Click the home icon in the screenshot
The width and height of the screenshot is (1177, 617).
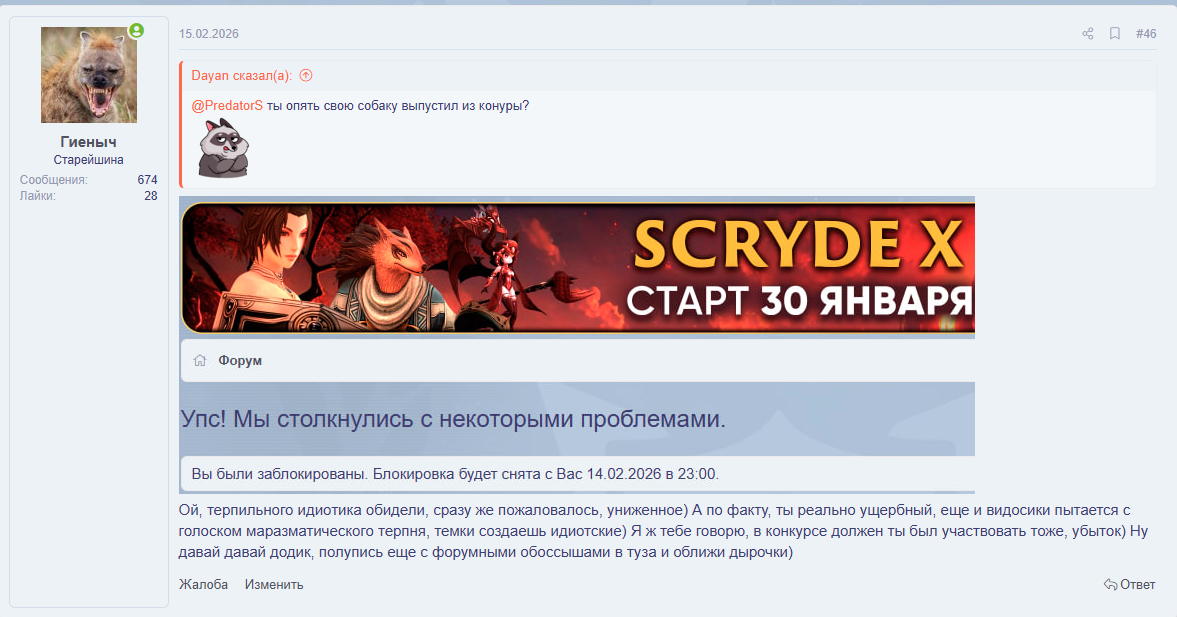(200, 360)
